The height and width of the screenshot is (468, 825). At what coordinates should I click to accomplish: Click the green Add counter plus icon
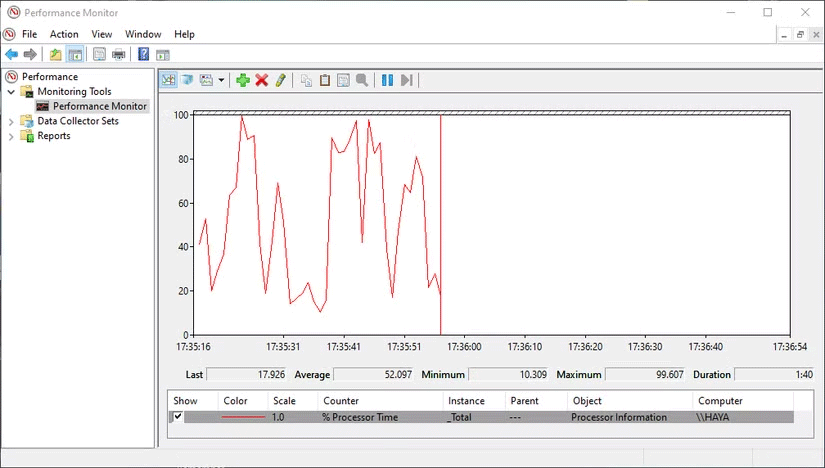click(243, 80)
